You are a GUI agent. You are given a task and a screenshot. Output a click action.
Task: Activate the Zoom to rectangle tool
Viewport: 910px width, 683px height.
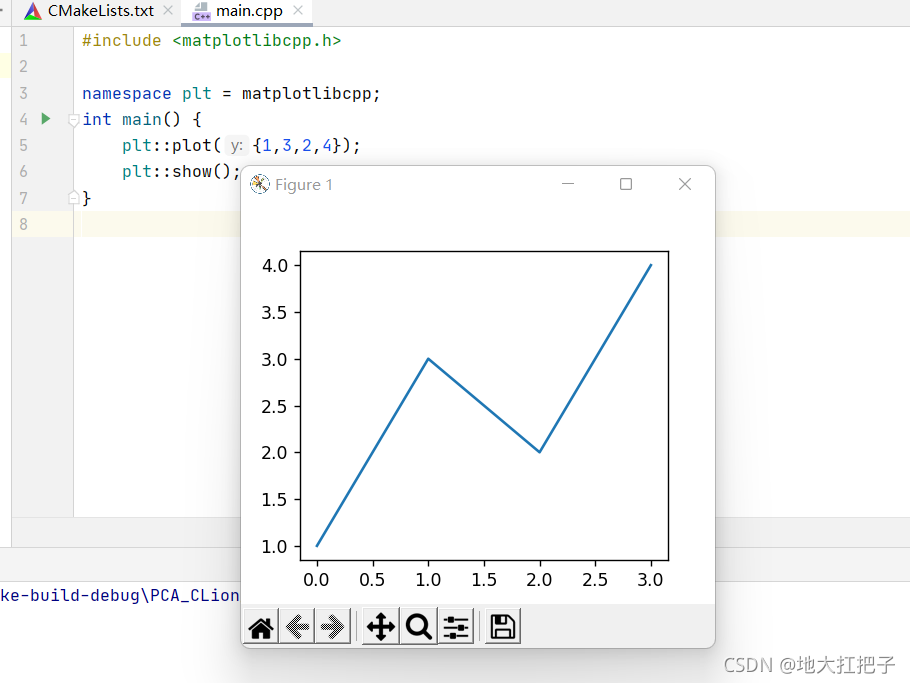click(x=418, y=627)
